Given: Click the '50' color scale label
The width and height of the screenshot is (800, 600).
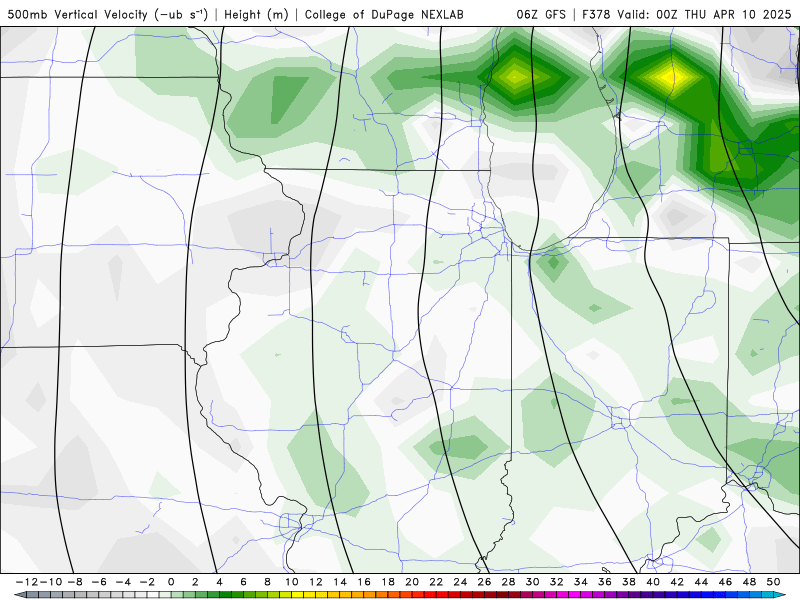Looking at the screenshot, I should click(x=773, y=582).
